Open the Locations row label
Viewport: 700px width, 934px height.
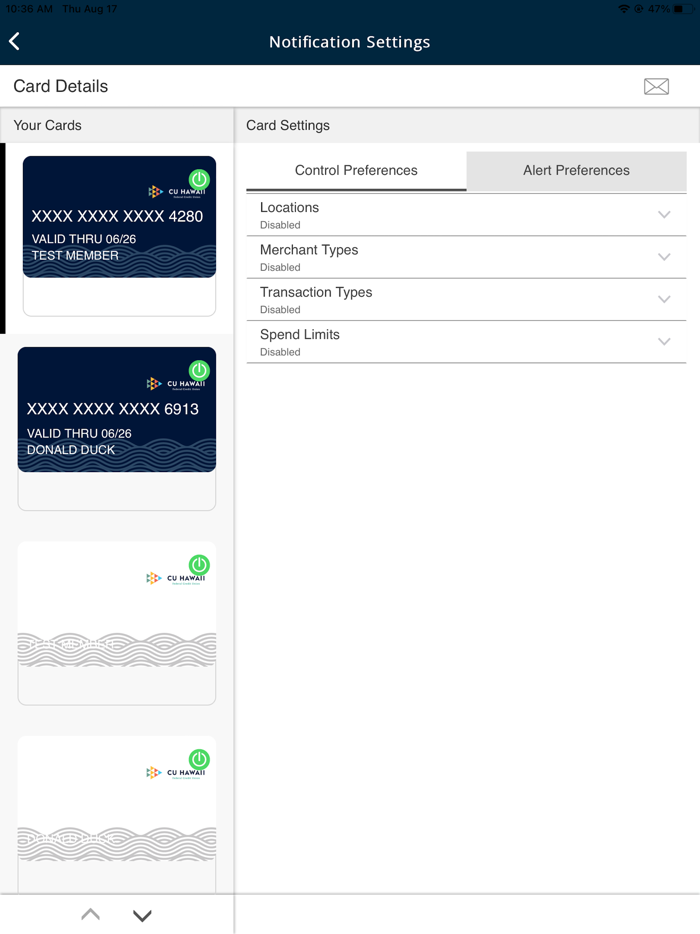(290, 207)
